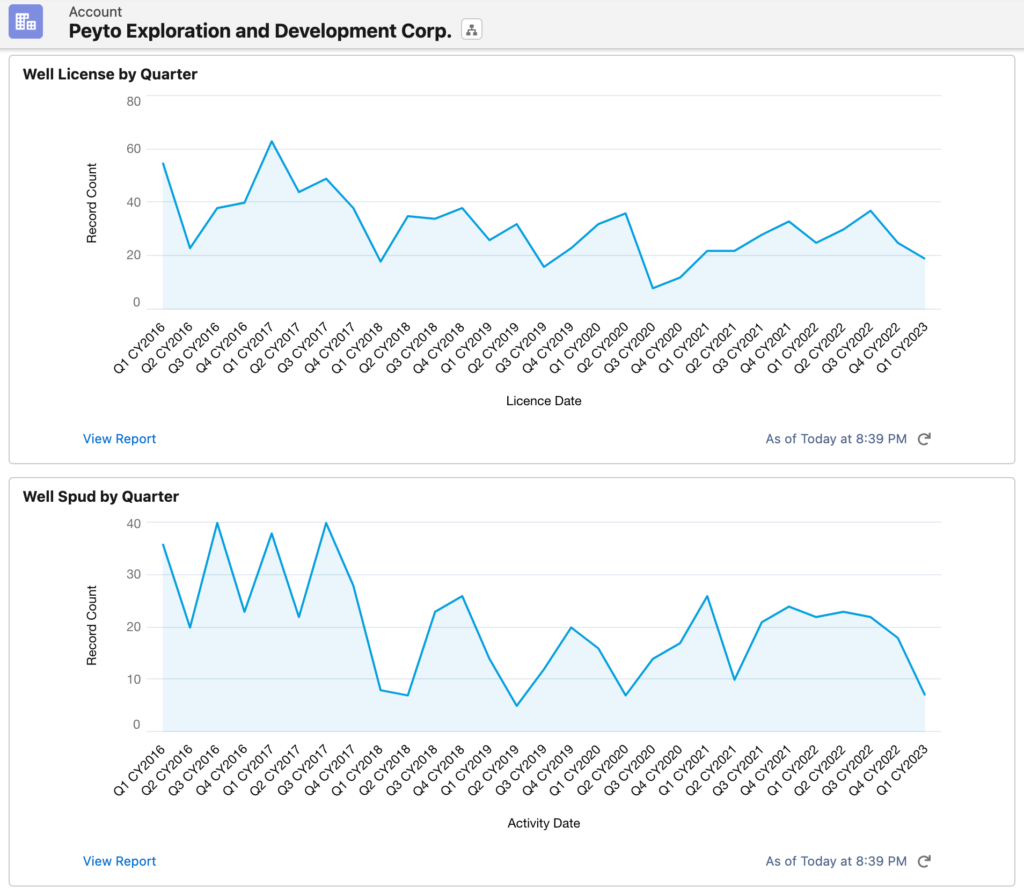The image size is (1024, 893).
Task: Click the Well Spud chart's As of Today timestamp
Action: click(835, 861)
